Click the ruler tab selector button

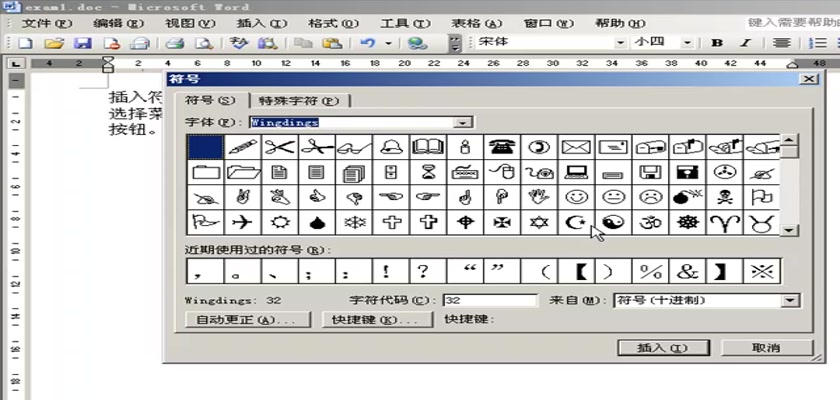point(17,64)
